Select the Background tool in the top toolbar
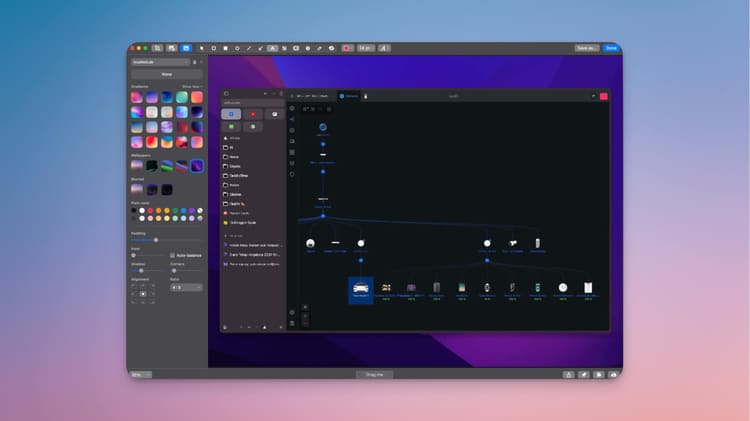This screenshot has width=750, height=421. pyautogui.click(x=186, y=48)
